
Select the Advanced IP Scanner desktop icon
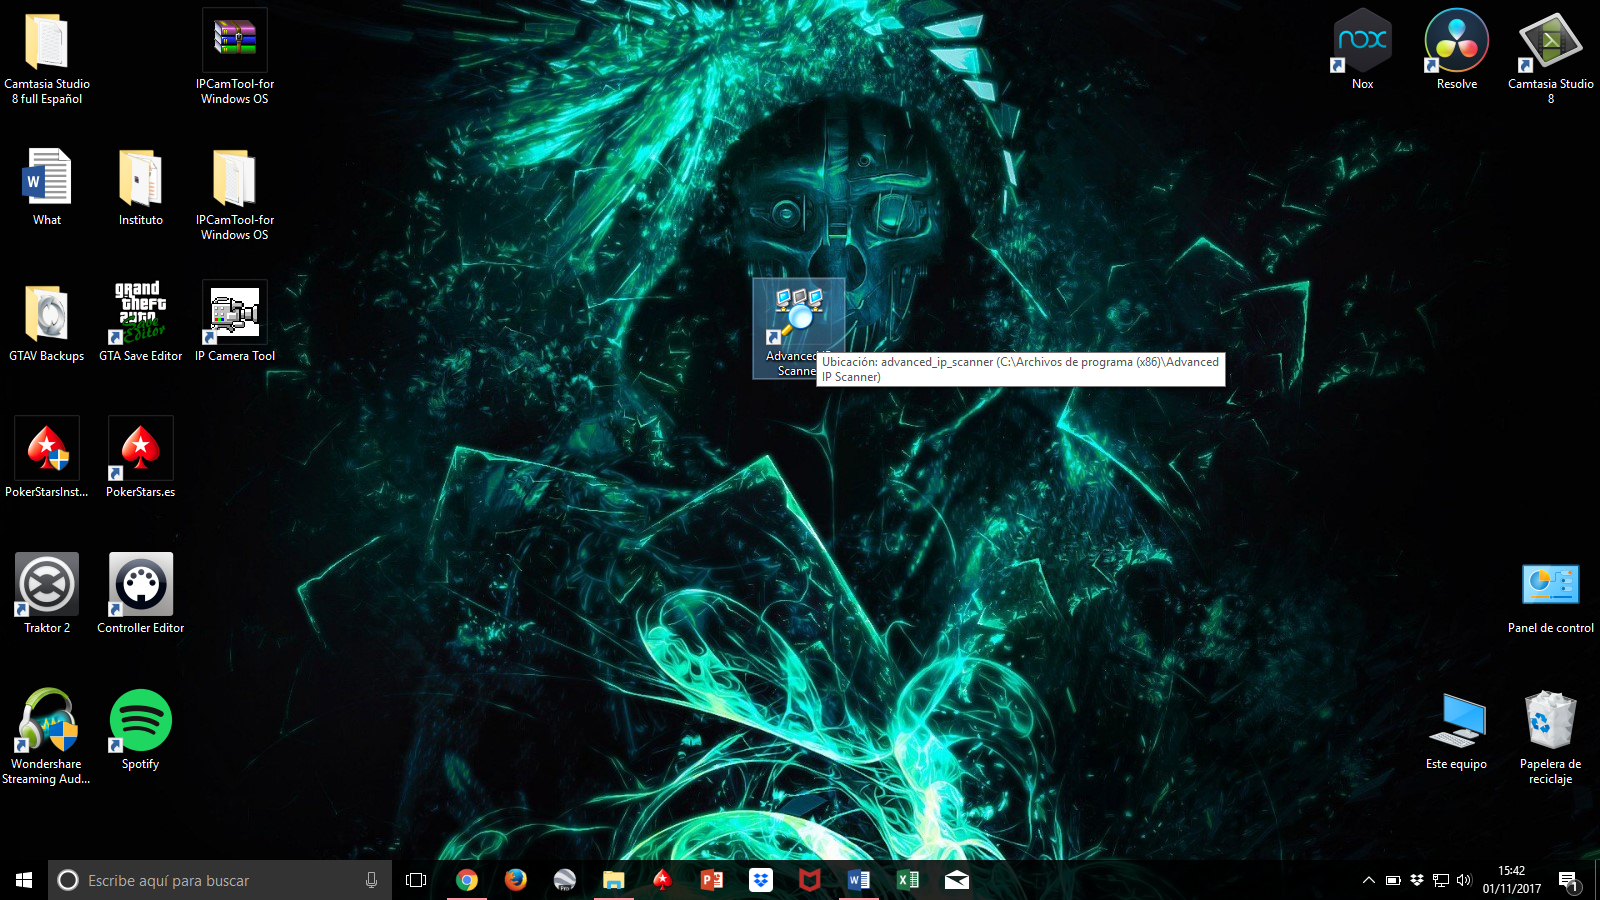(x=798, y=329)
